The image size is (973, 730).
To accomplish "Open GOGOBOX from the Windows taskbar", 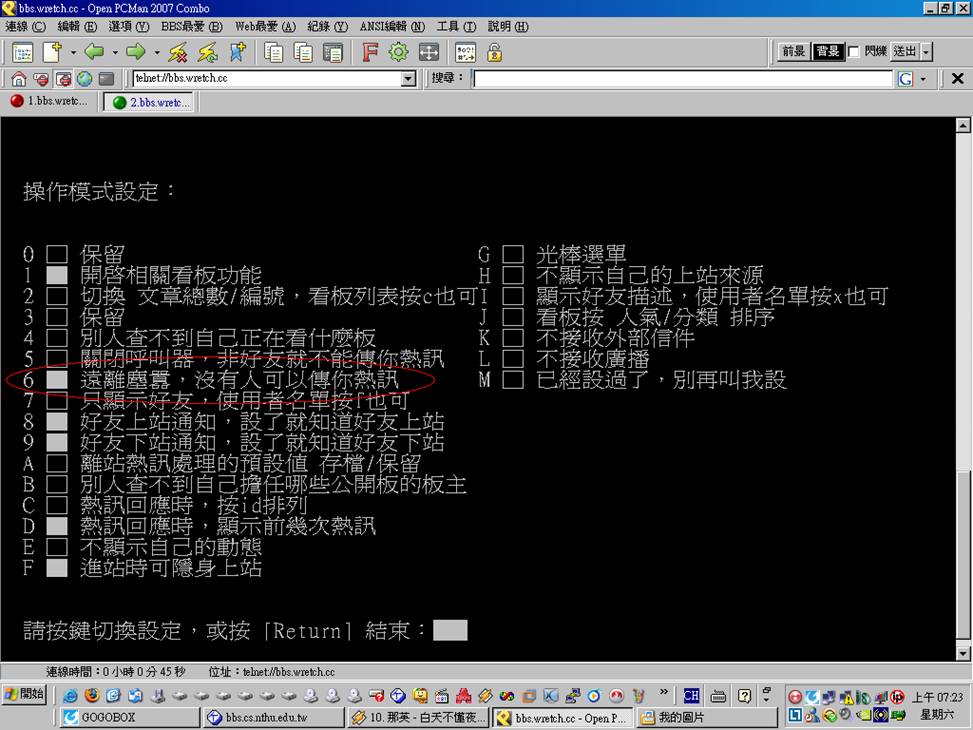I will pyautogui.click(x=129, y=717).
